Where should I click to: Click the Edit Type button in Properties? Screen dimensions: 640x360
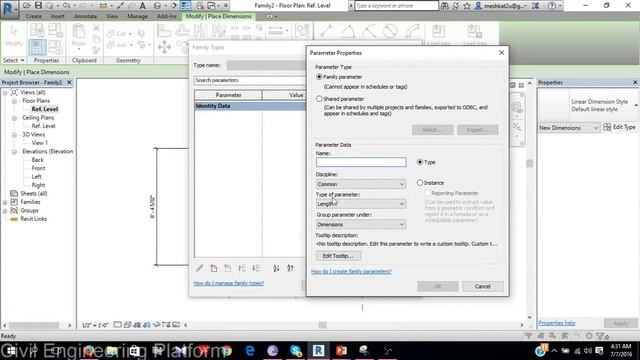click(x=620, y=127)
